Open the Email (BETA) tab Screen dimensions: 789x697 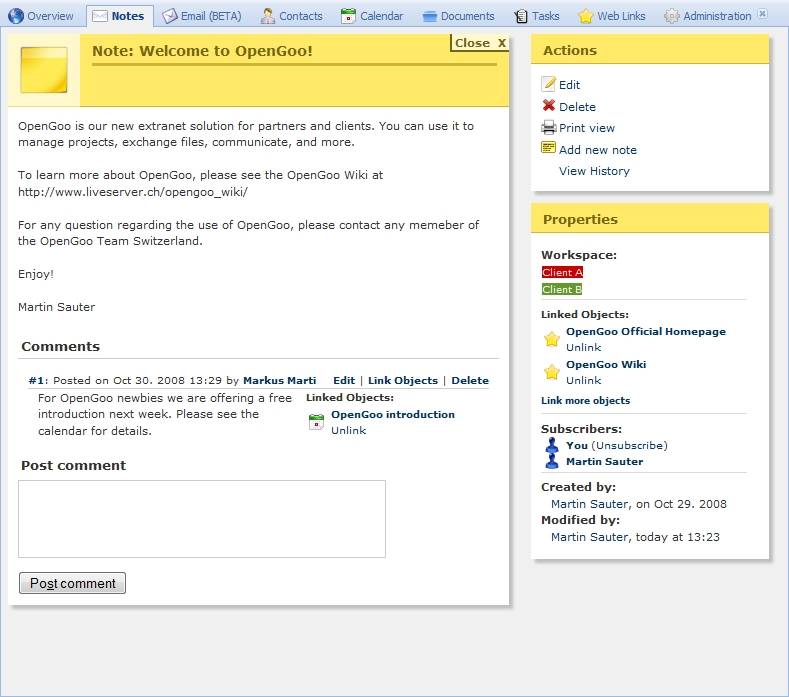(x=201, y=16)
